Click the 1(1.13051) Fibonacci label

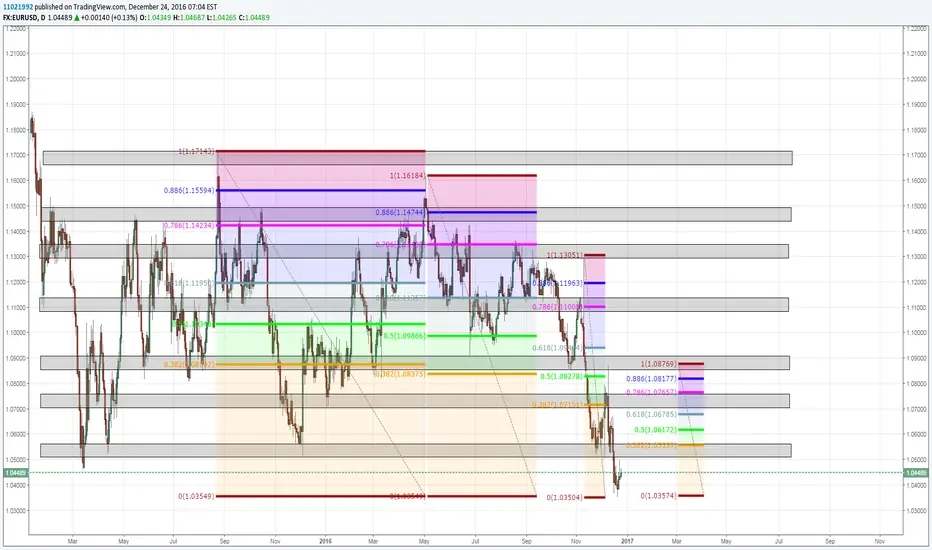(x=565, y=255)
